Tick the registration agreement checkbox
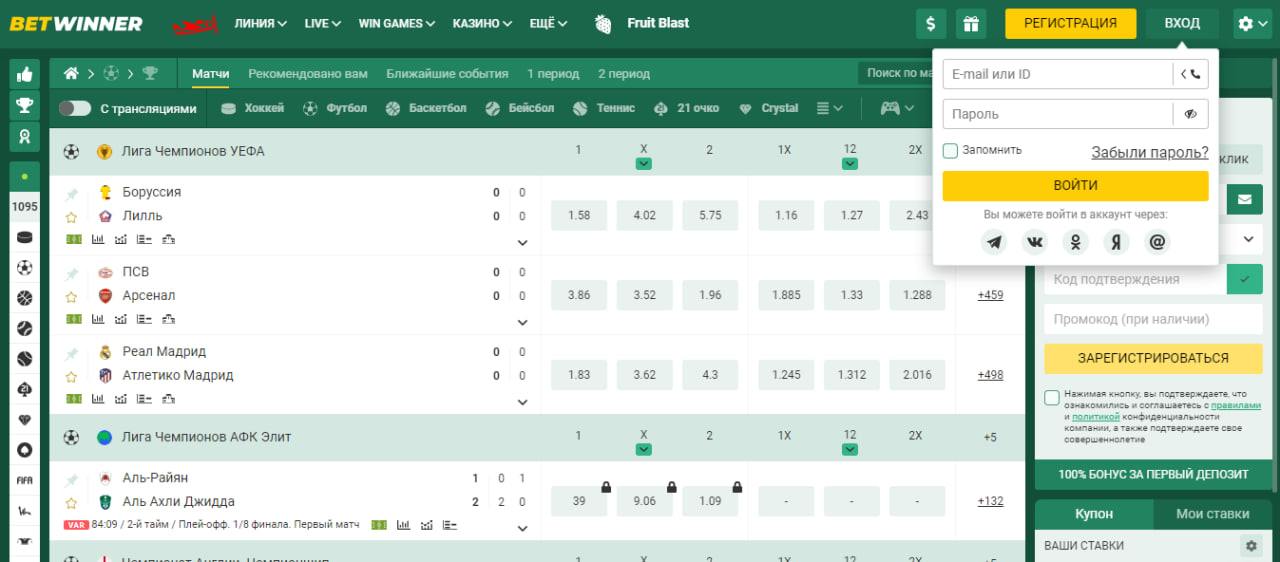The image size is (1280, 562). coord(1052,398)
